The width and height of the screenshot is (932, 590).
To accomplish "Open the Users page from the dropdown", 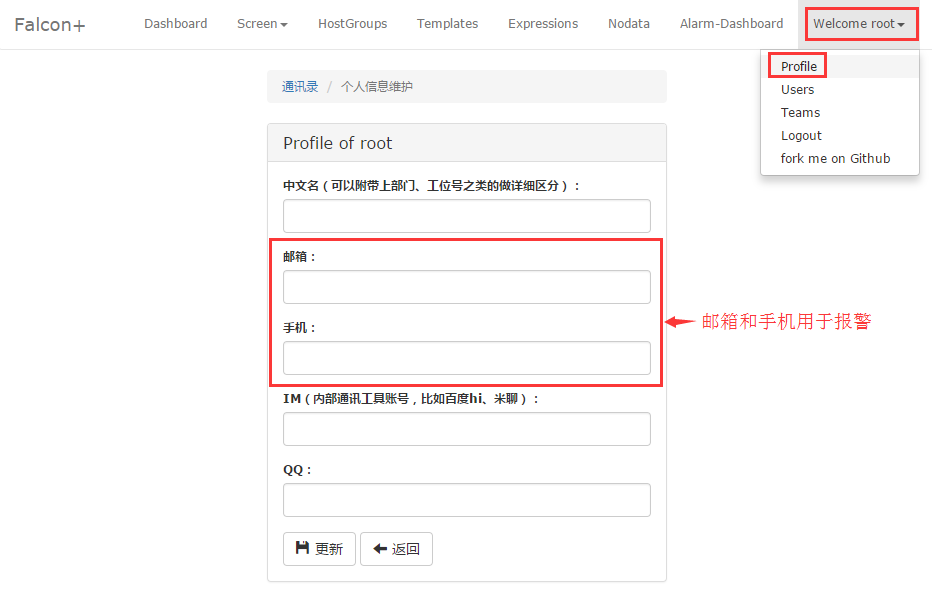I will 797,89.
